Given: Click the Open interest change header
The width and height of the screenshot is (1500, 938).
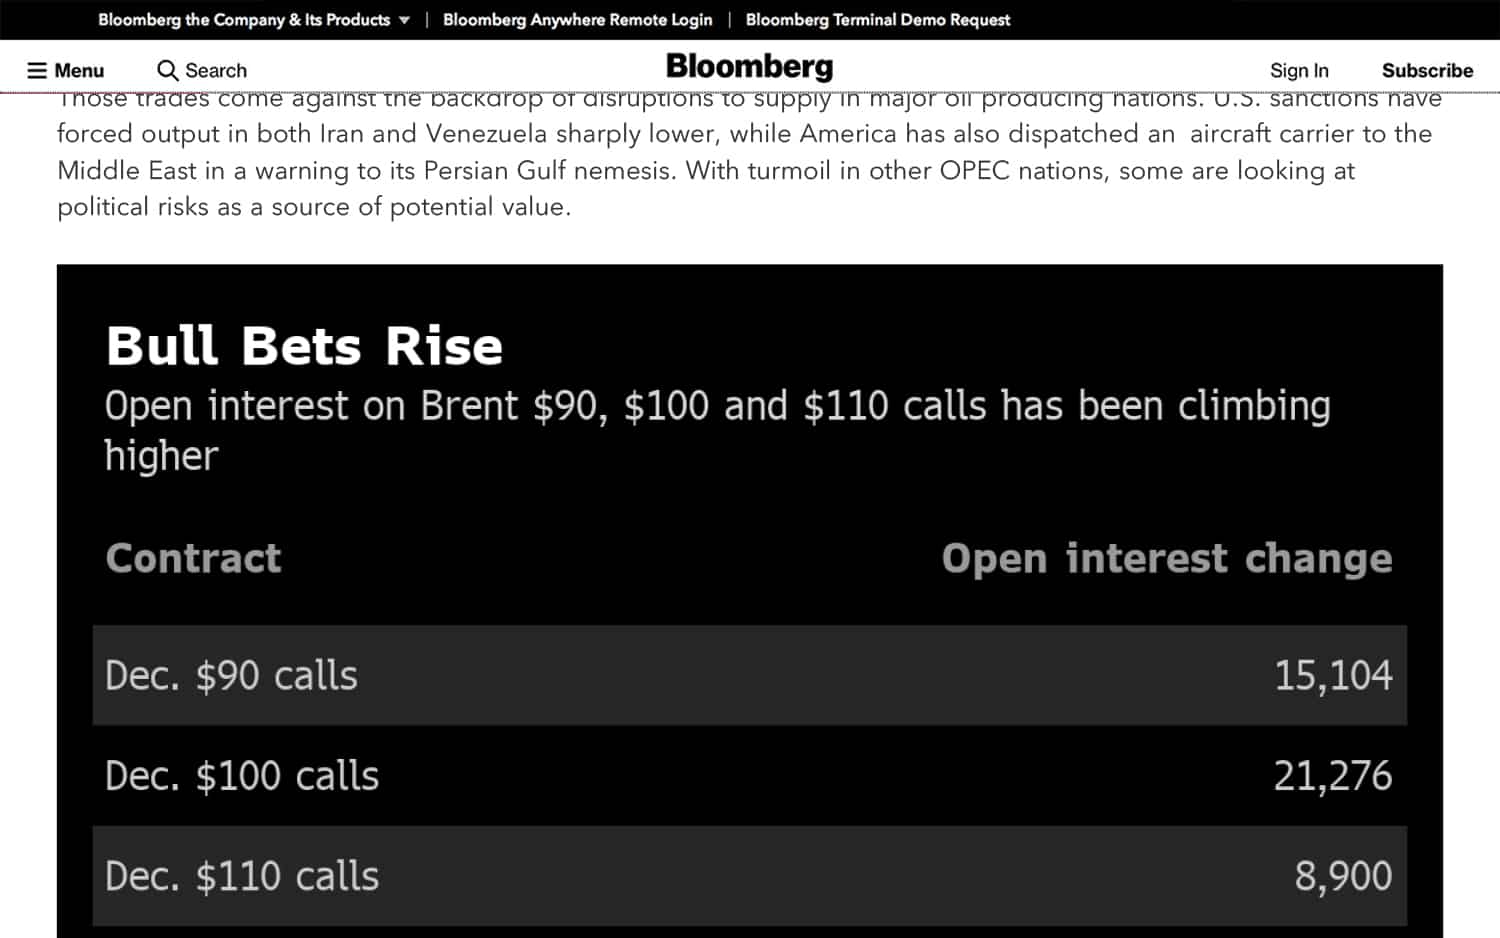Looking at the screenshot, I should [x=1166, y=558].
